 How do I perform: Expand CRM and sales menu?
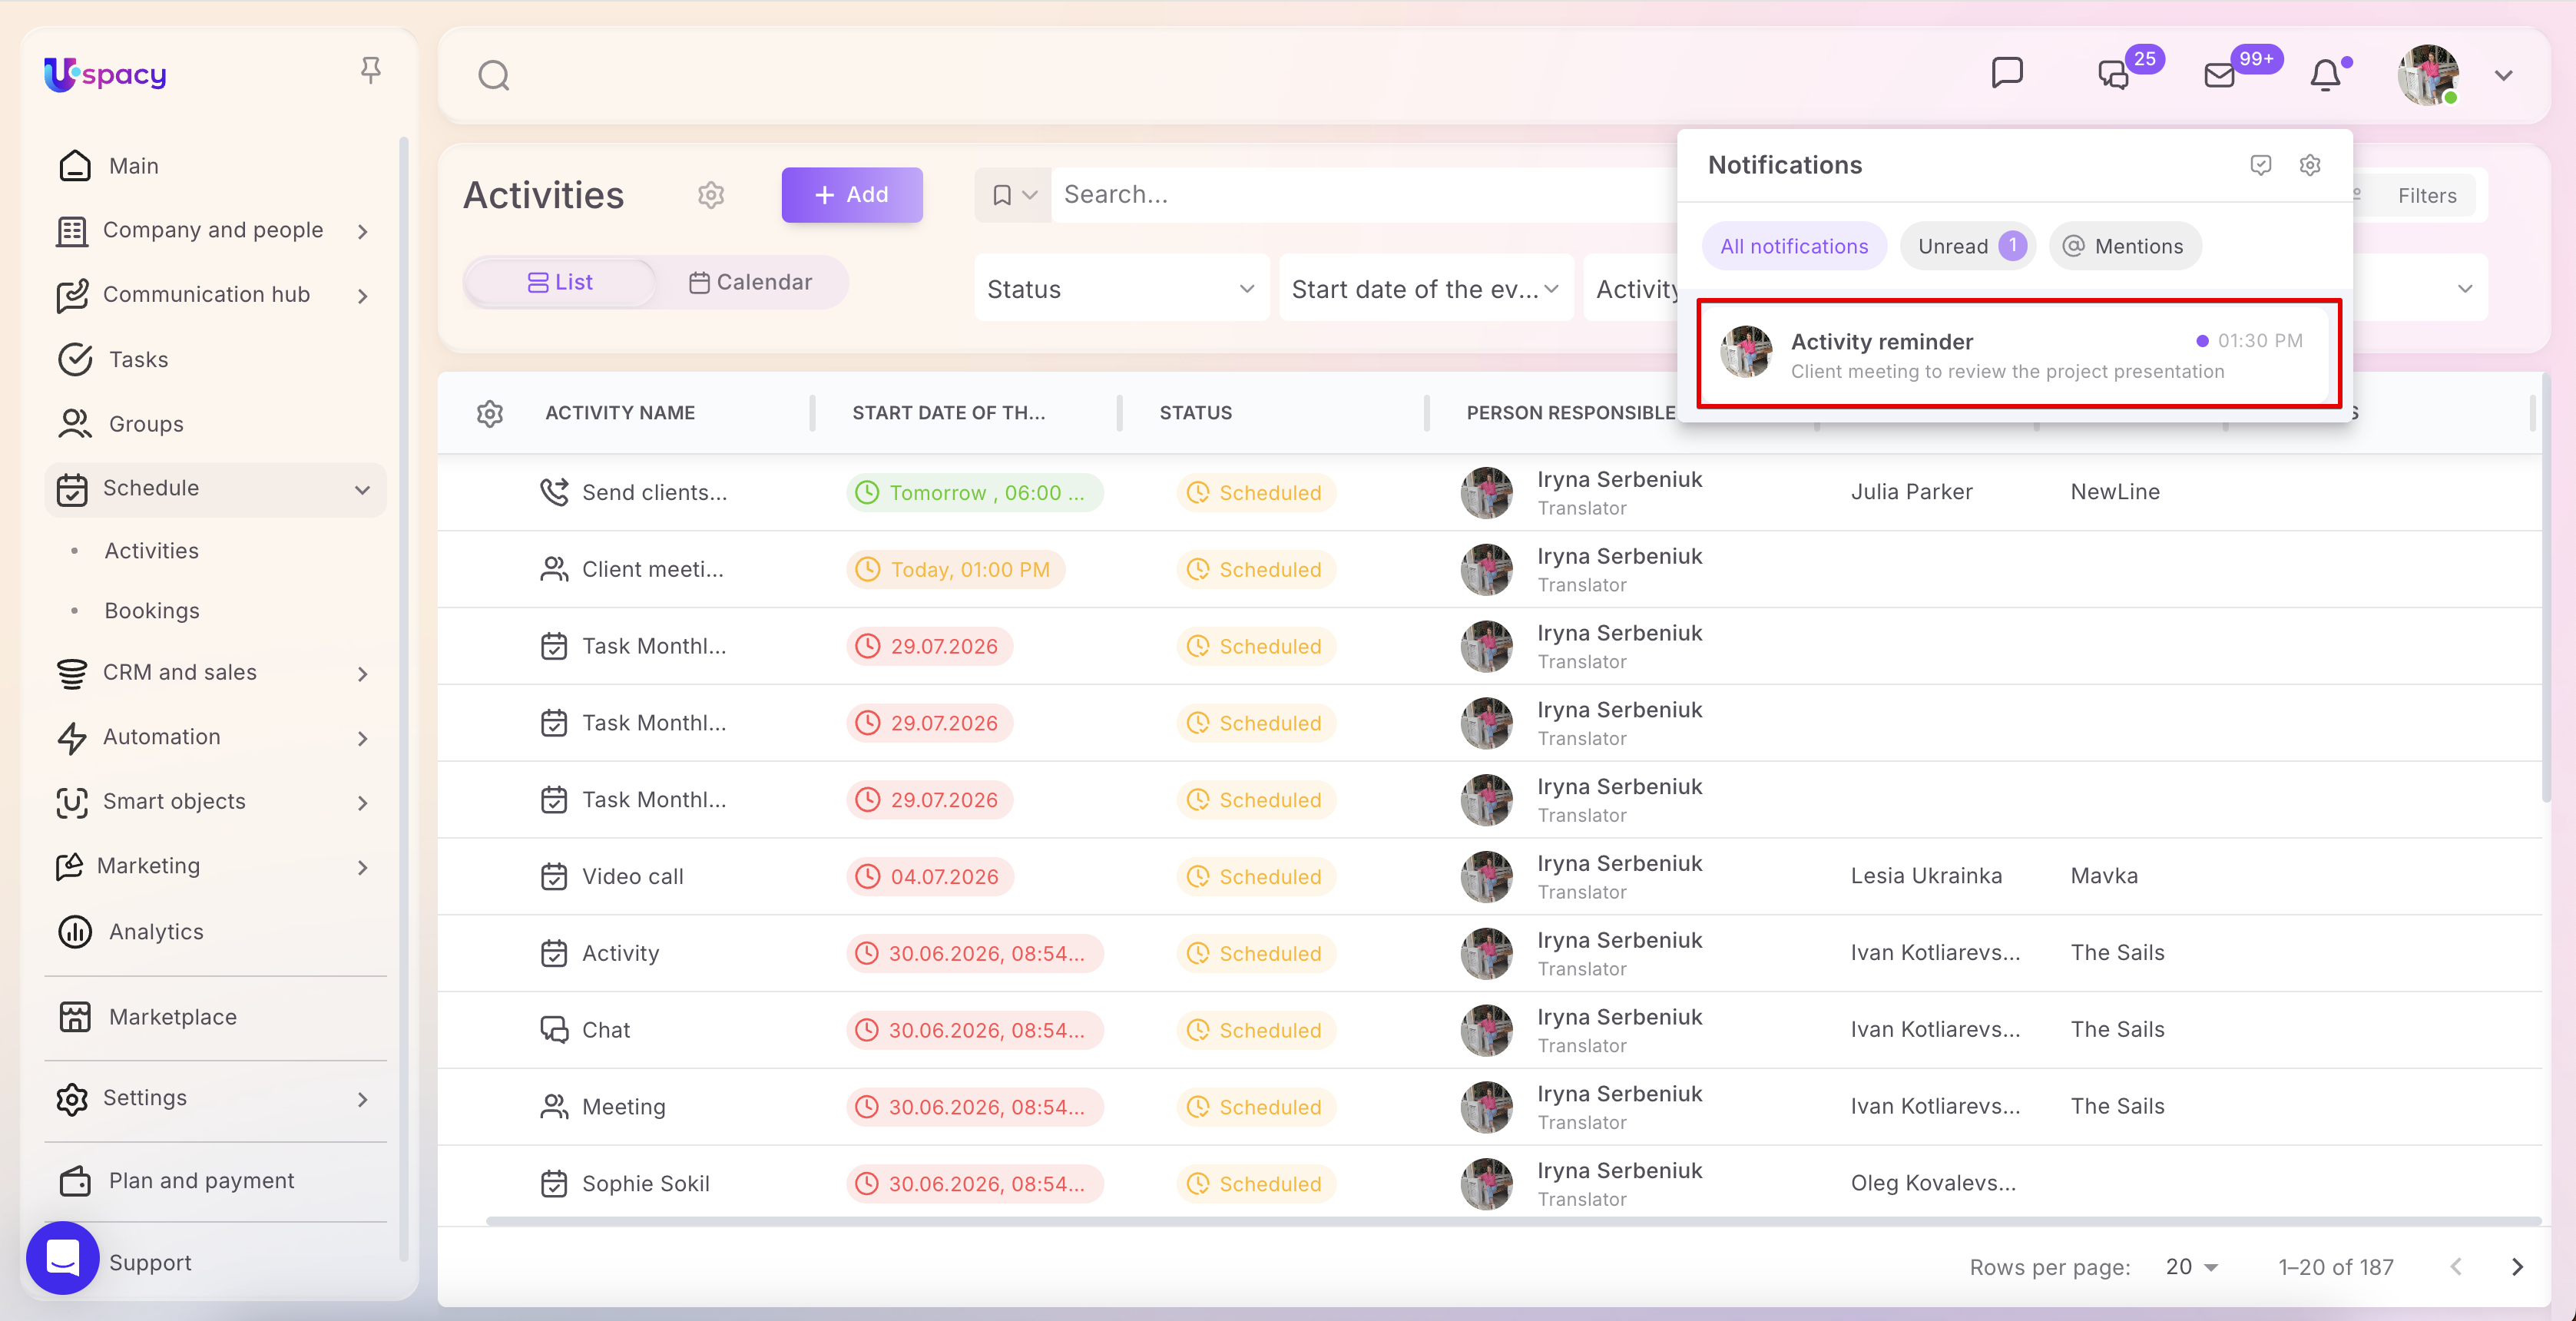click(215, 673)
